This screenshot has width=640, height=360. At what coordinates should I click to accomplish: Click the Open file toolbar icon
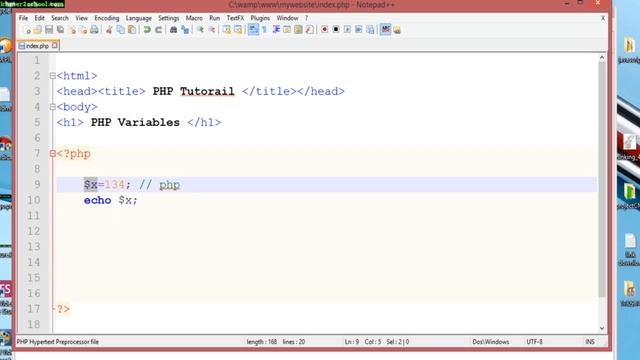pos(38,30)
